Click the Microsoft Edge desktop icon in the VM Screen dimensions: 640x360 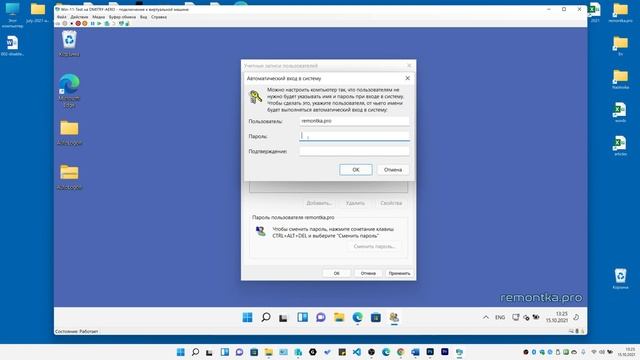tap(69, 91)
